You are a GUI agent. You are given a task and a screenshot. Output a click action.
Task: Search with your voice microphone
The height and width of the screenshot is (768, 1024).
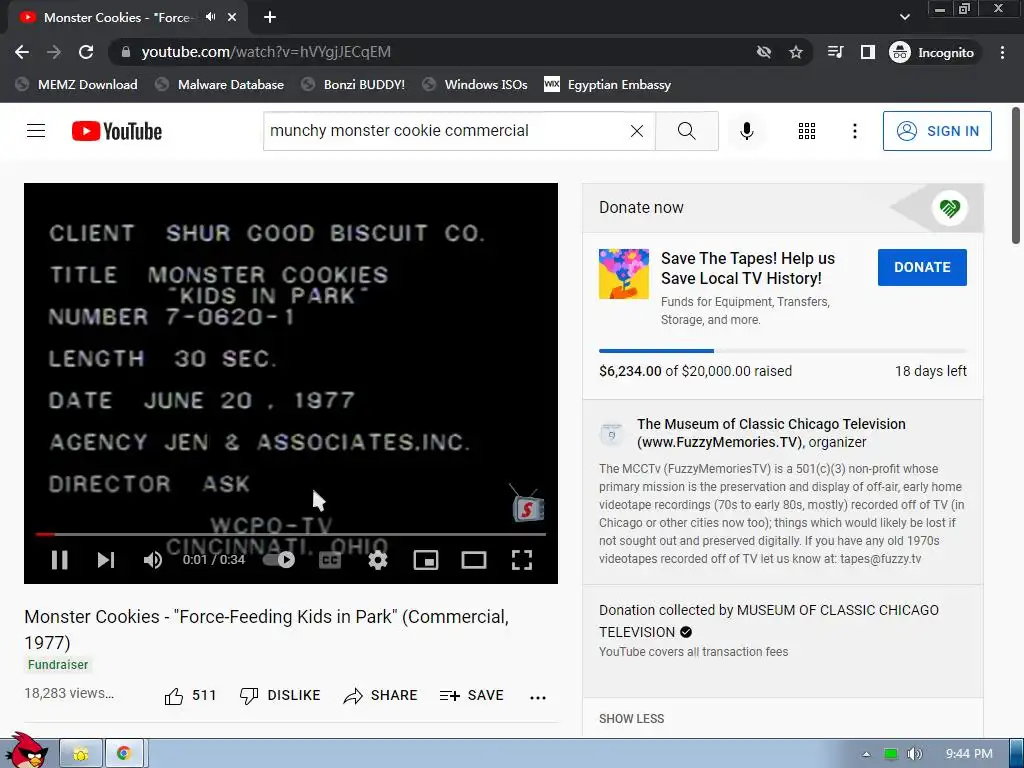coord(746,131)
